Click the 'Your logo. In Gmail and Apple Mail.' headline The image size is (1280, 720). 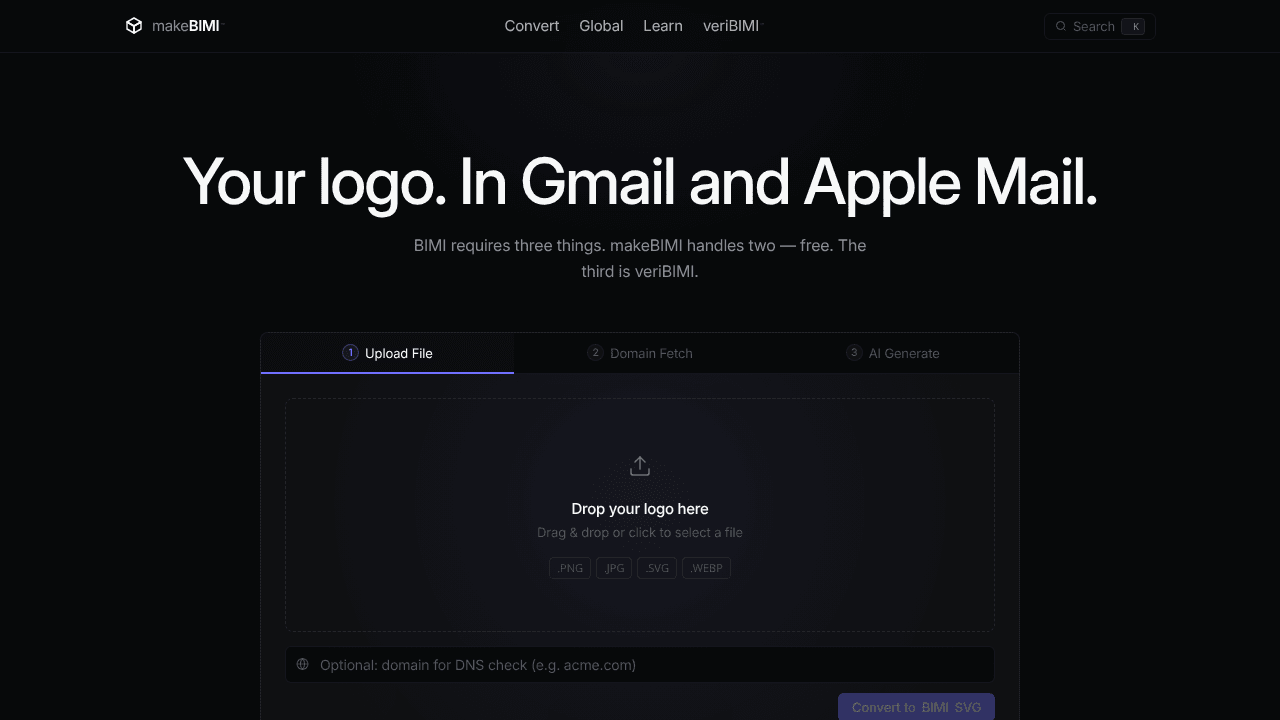pos(640,182)
